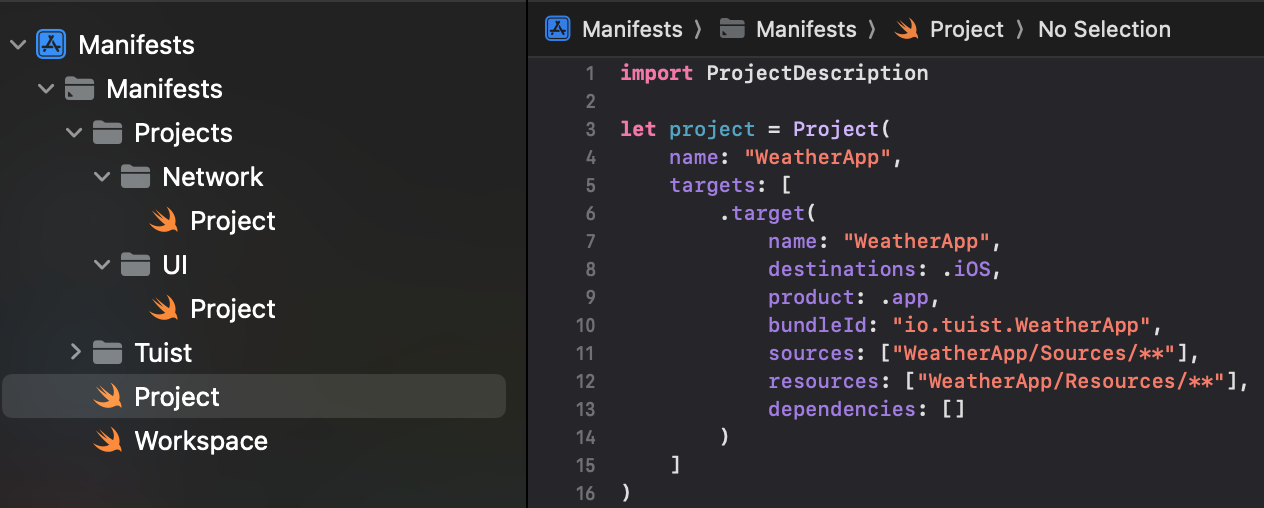This screenshot has height=508, width=1264.
Task: Click the Tuist folder icon
Action: tap(107, 353)
